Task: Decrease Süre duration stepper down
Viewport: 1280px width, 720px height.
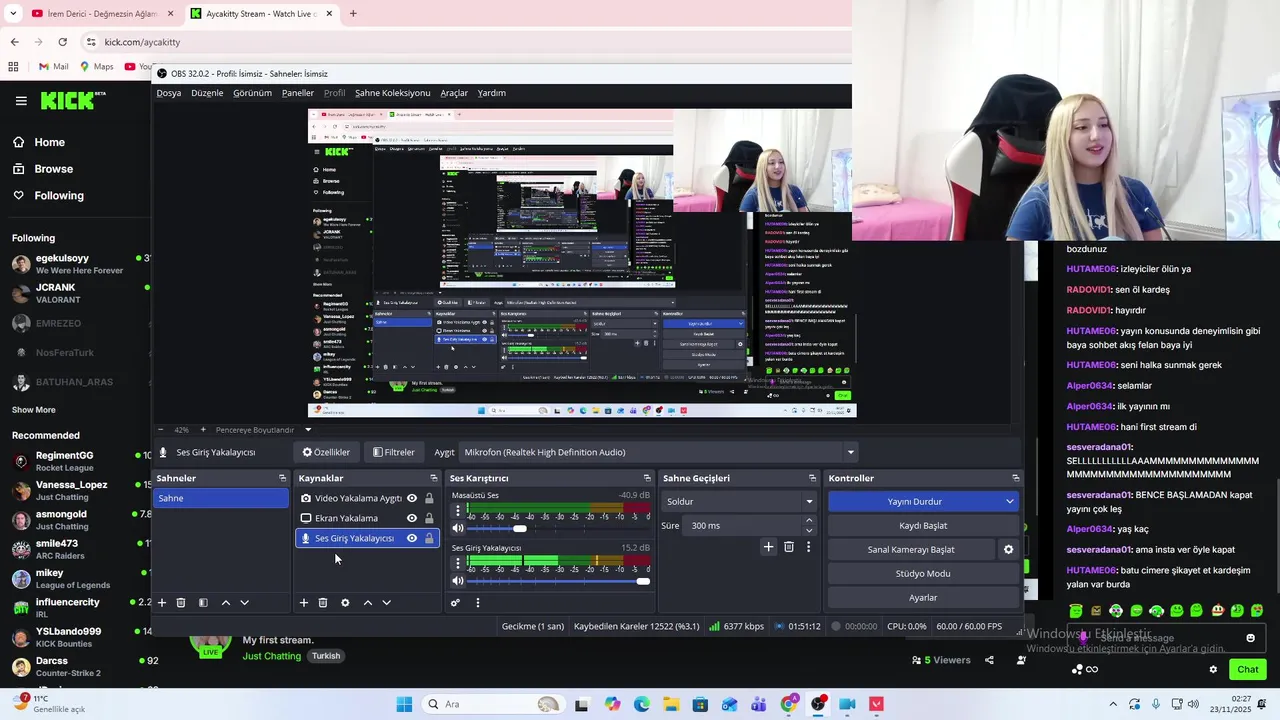Action: [809, 530]
